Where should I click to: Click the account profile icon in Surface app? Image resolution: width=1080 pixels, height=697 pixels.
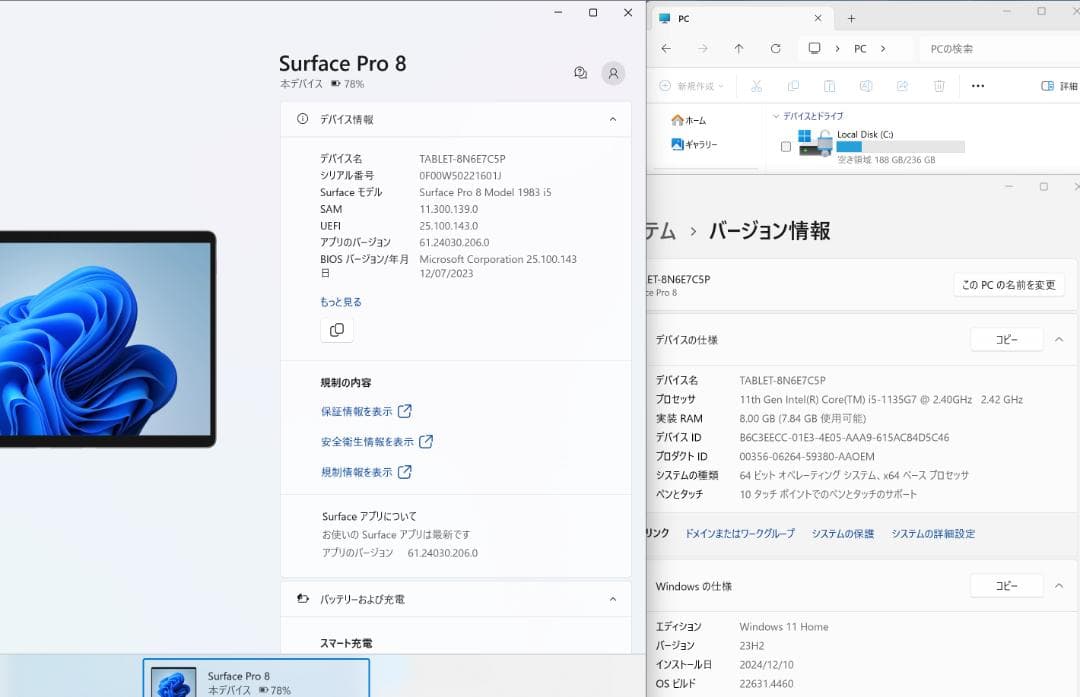613,73
